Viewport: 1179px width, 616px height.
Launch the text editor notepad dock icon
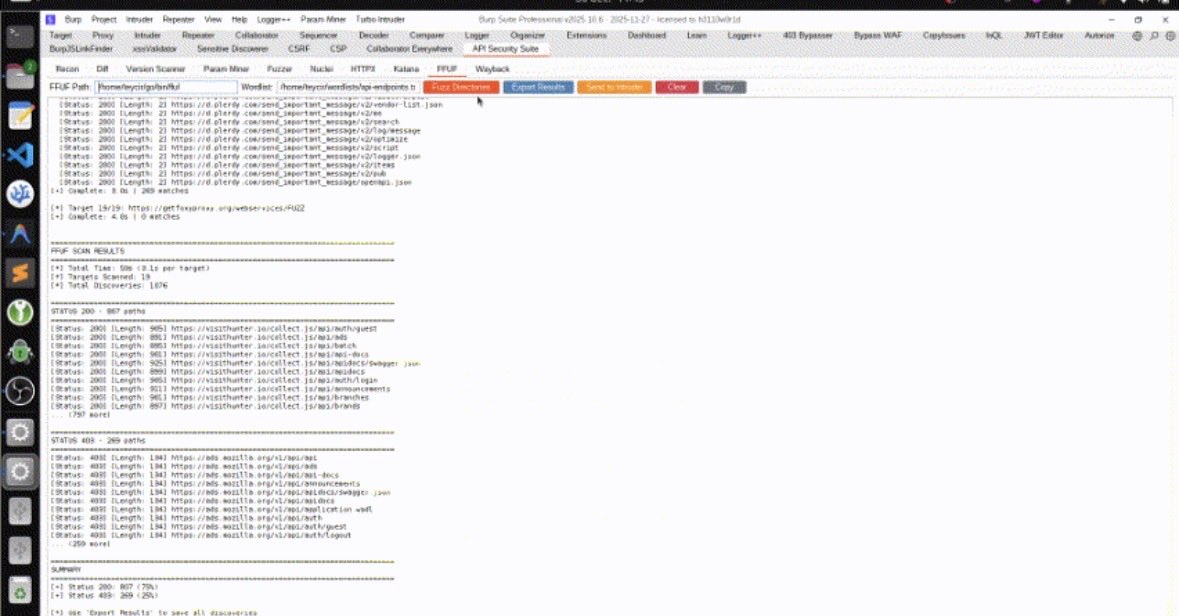(20, 116)
